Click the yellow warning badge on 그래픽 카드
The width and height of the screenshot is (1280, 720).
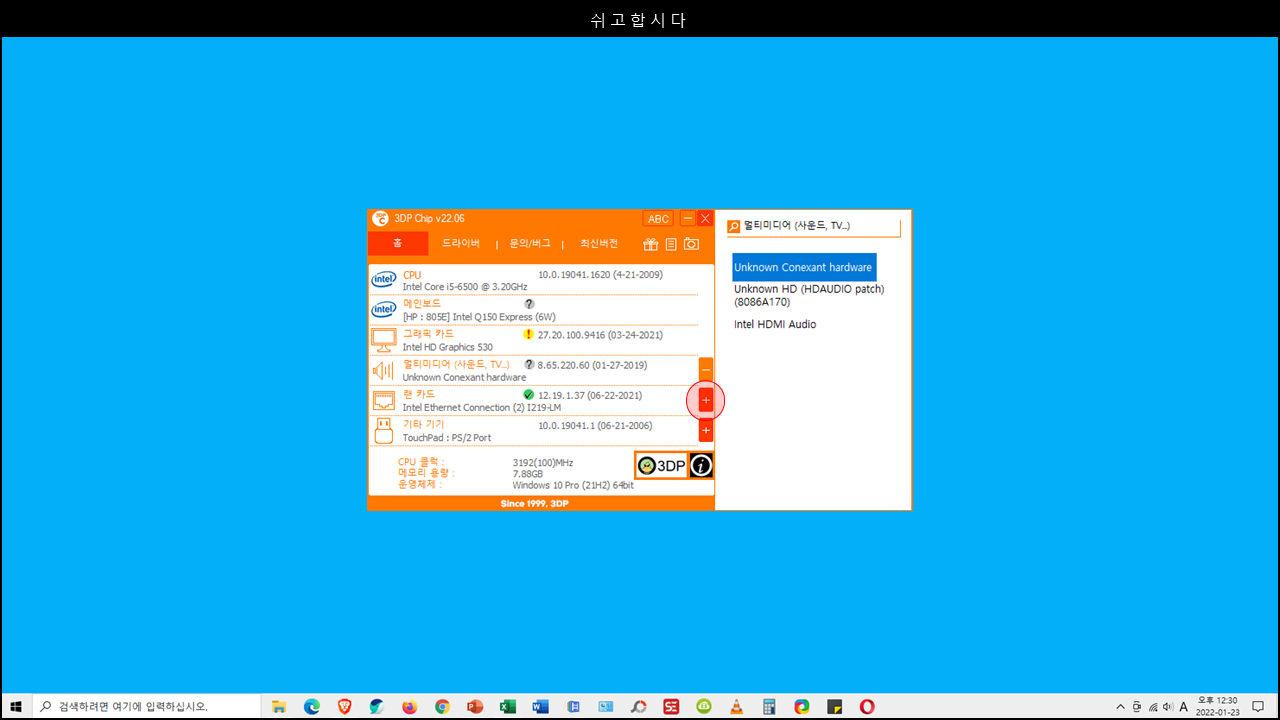coord(529,334)
